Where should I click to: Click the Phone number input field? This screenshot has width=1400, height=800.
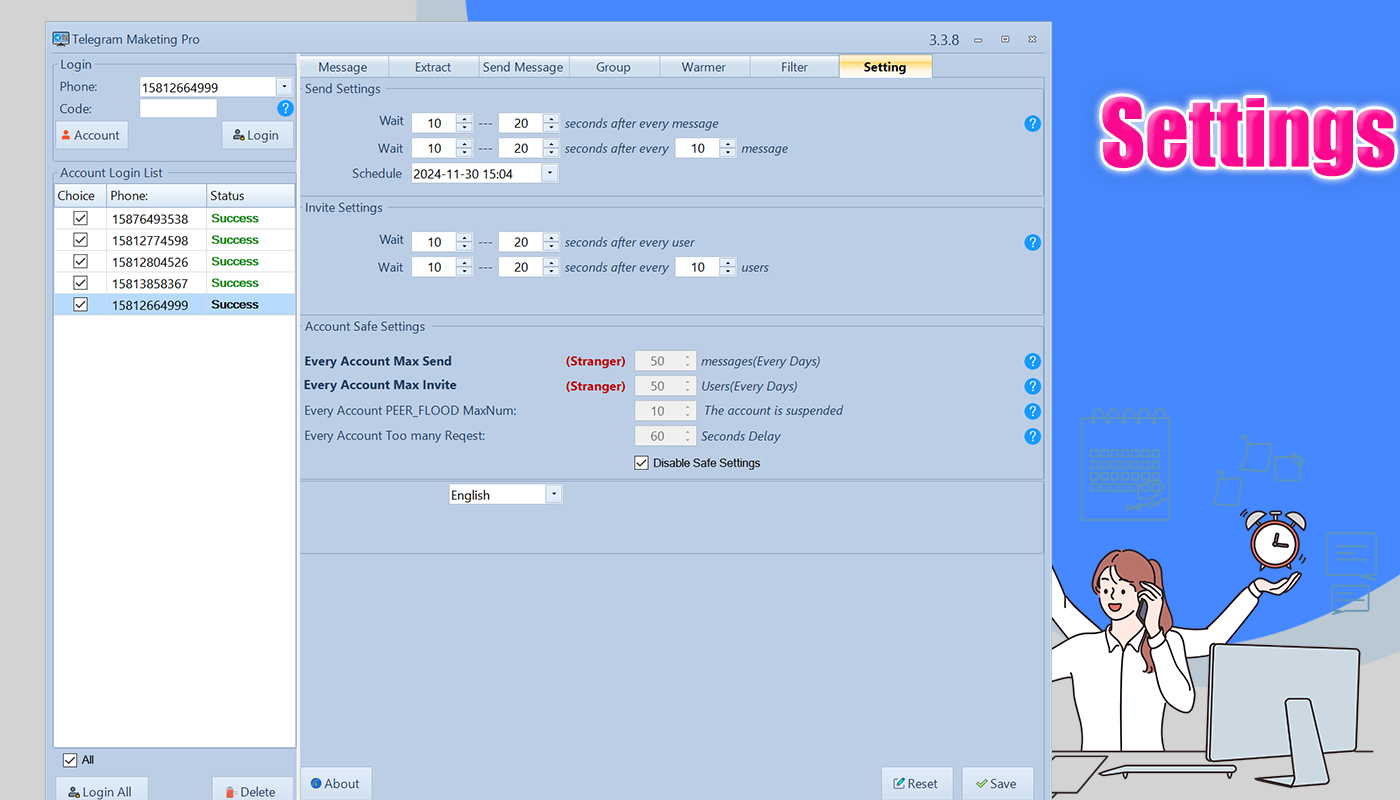click(x=208, y=87)
